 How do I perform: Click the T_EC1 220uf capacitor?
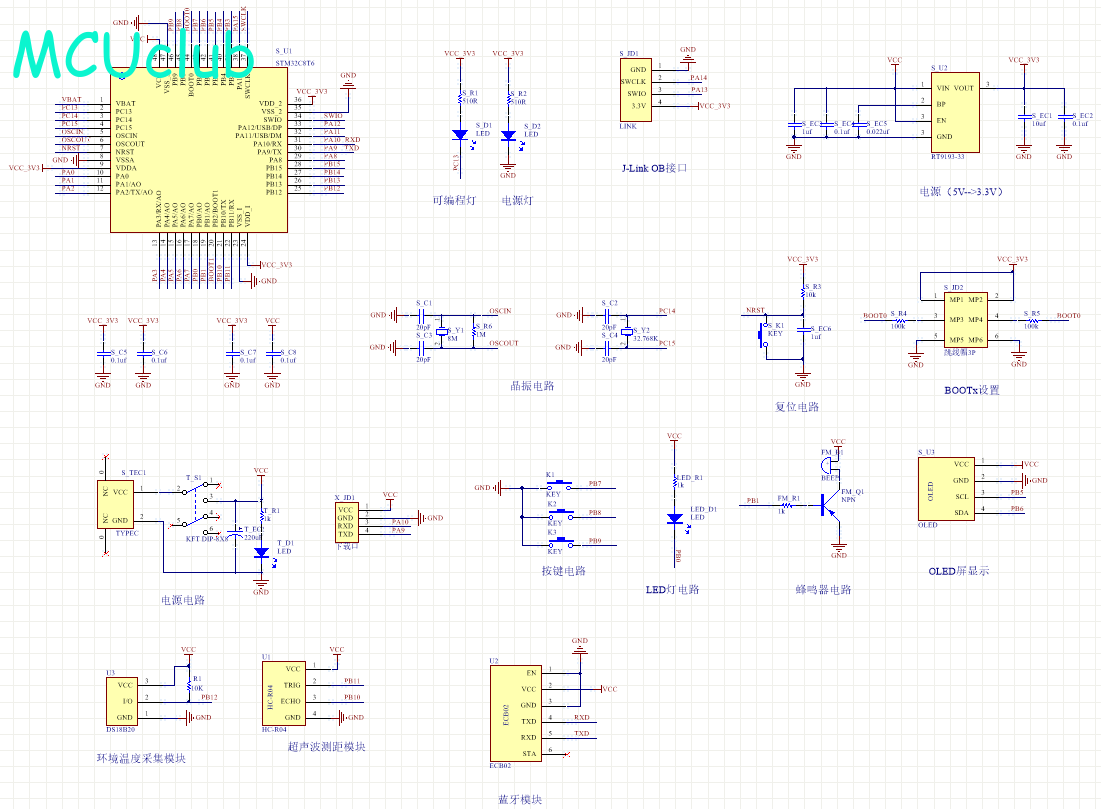[x=235, y=532]
